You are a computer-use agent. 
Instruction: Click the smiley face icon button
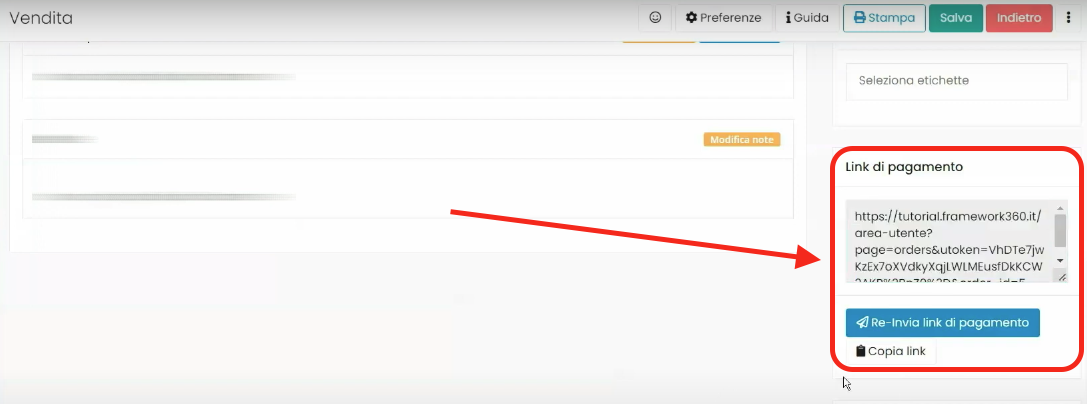click(655, 18)
